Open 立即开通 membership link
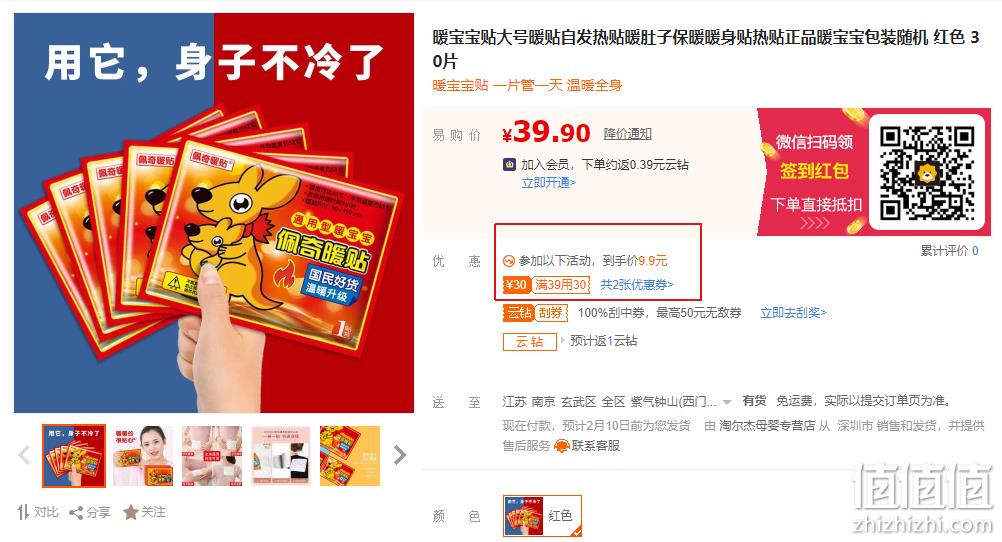This screenshot has height=542, width=1002. pyautogui.click(x=548, y=183)
